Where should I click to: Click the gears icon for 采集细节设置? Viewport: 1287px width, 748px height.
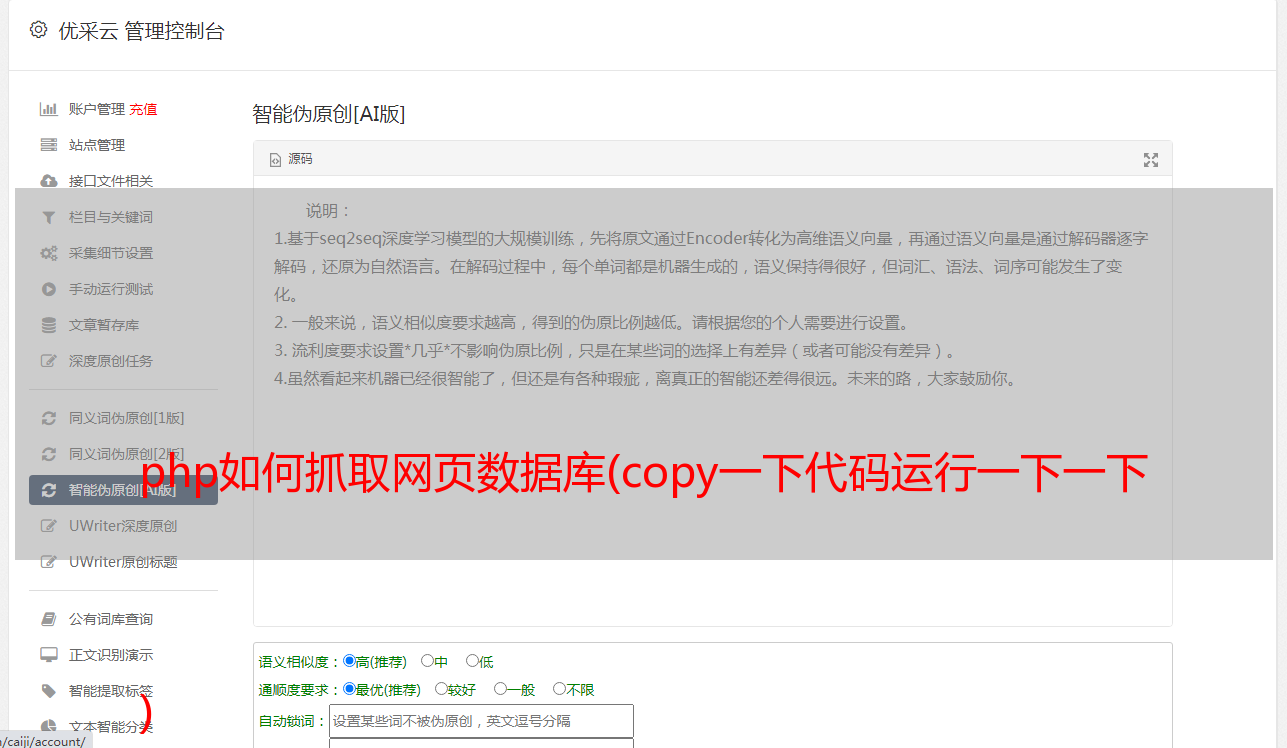point(48,253)
